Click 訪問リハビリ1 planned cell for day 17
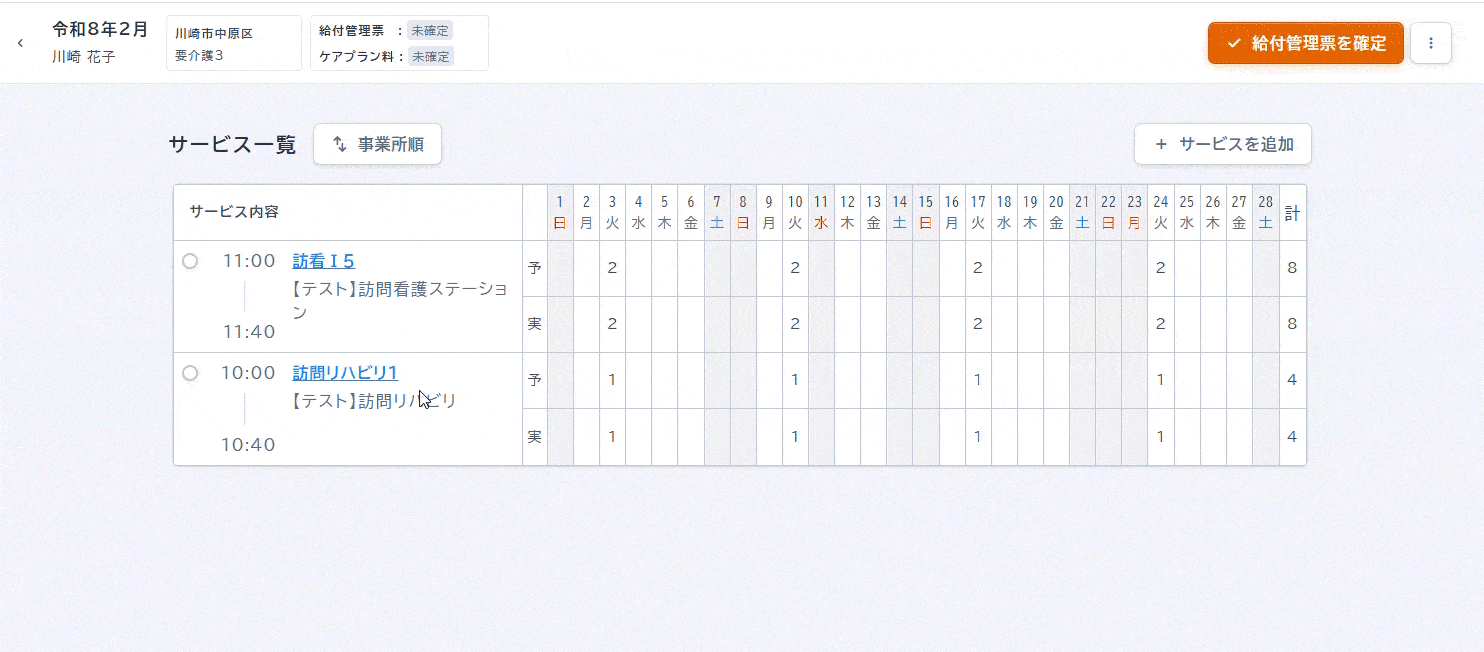Image resolution: width=1484 pixels, height=652 pixels. tap(978, 380)
